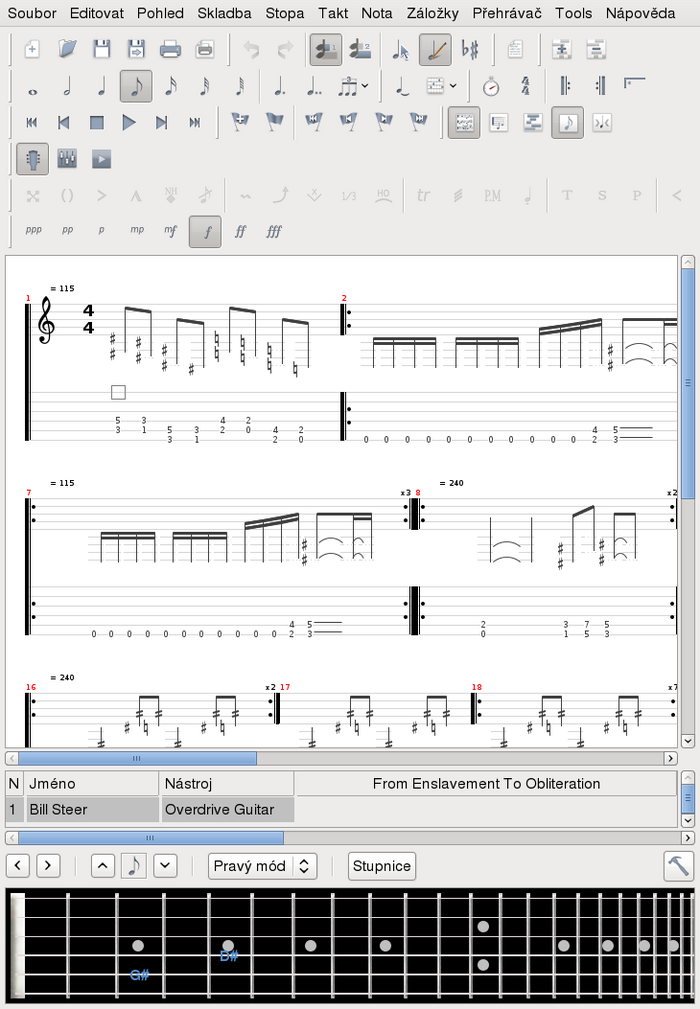Toggle sharp/flat natural mode
700x1009 pixels.
[470, 50]
